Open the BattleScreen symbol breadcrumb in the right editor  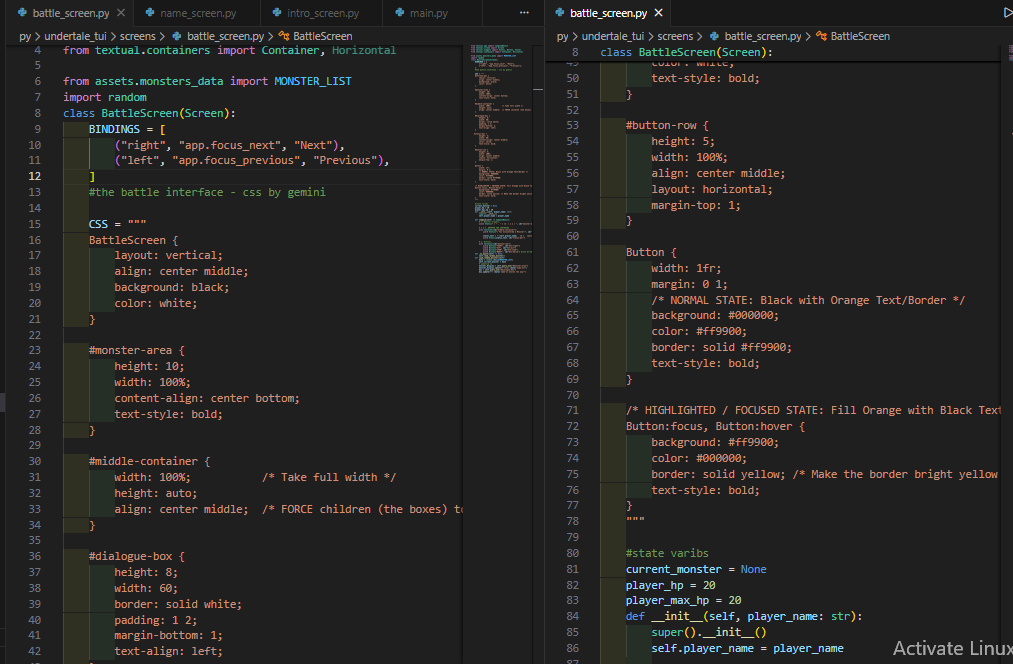859,36
